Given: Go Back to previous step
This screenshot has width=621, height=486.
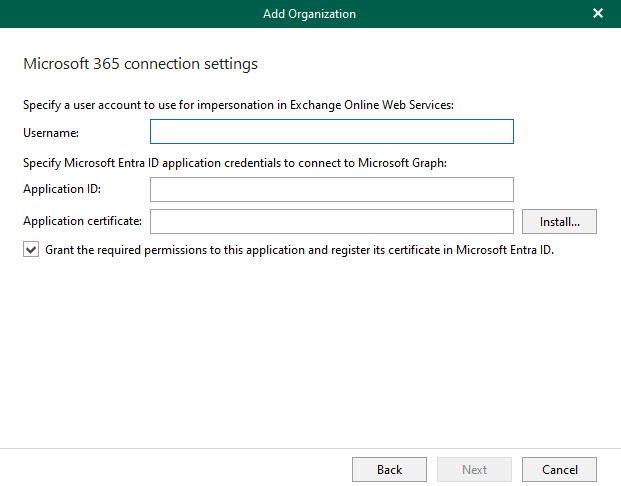Looking at the screenshot, I should coord(389,469).
